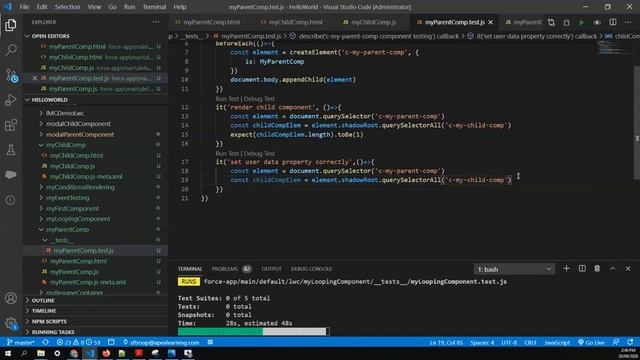The image size is (640, 360).
Task: Expand the myConditionalRendering folder
Action: point(80,187)
